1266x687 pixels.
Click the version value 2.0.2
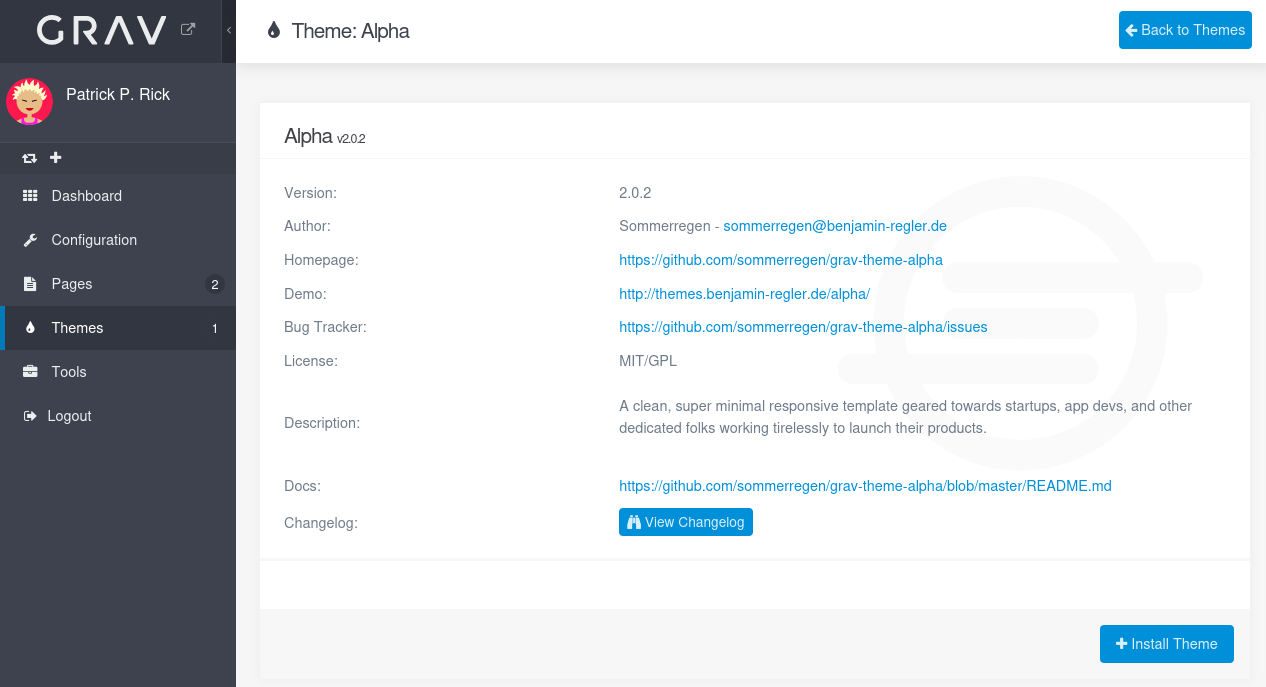[x=635, y=192]
